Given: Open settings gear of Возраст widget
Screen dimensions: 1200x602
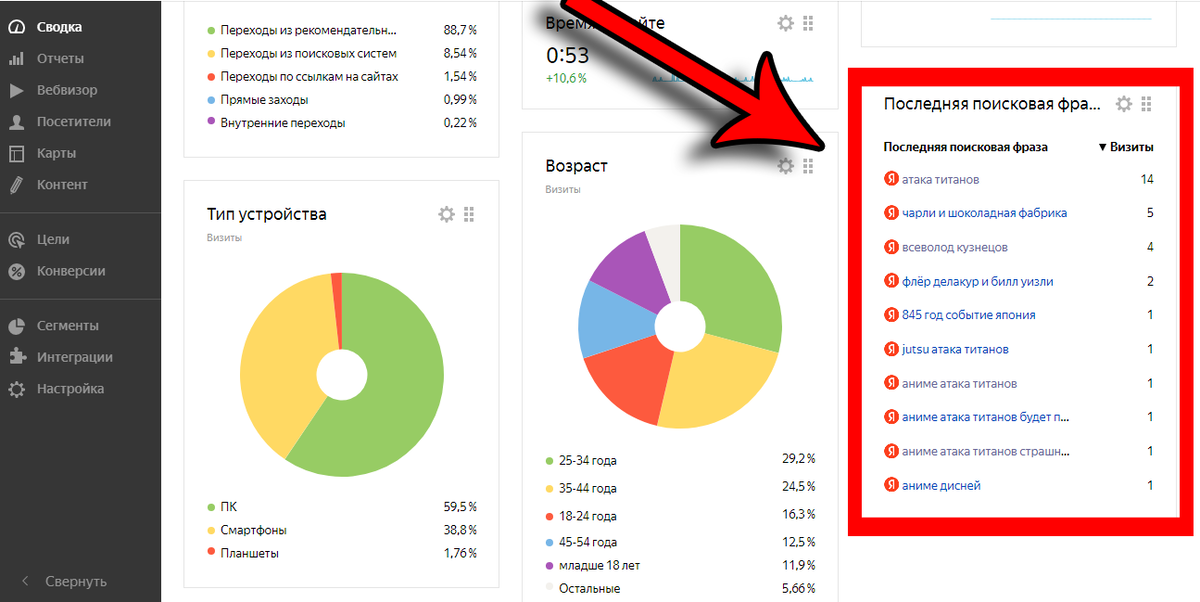Looking at the screenshot, I should pos(785,166).
